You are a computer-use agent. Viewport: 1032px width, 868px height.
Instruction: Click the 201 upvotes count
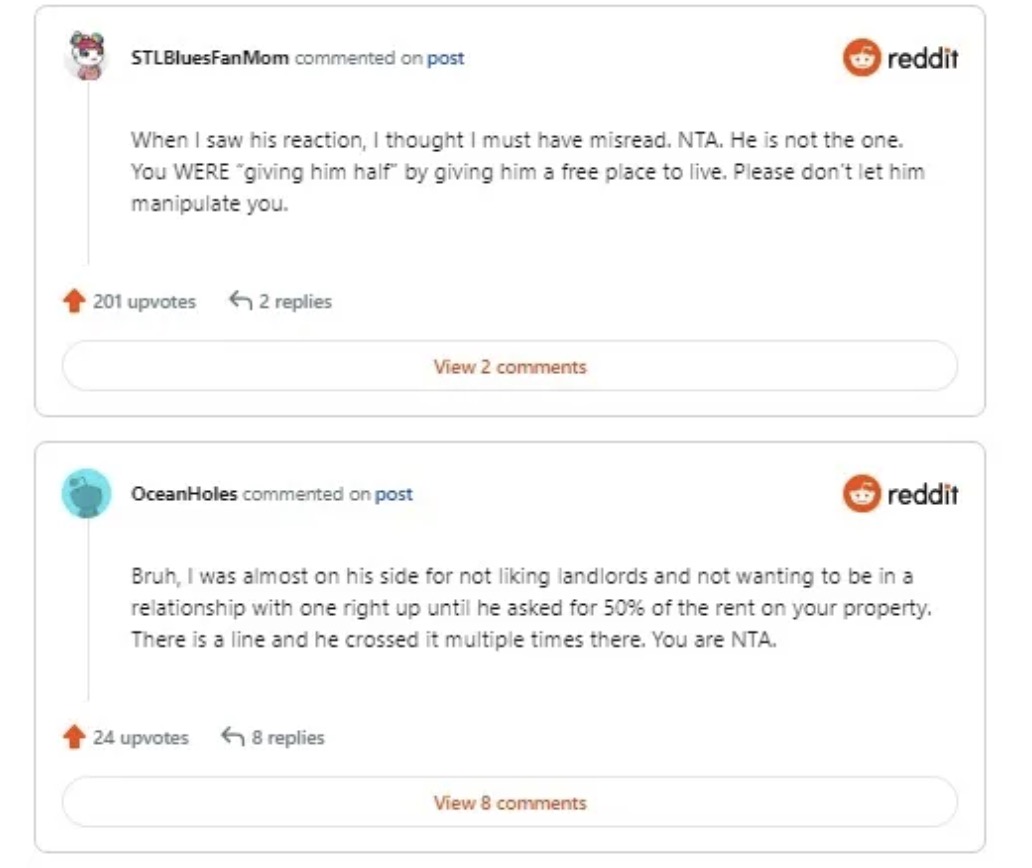tap(144, 301)
